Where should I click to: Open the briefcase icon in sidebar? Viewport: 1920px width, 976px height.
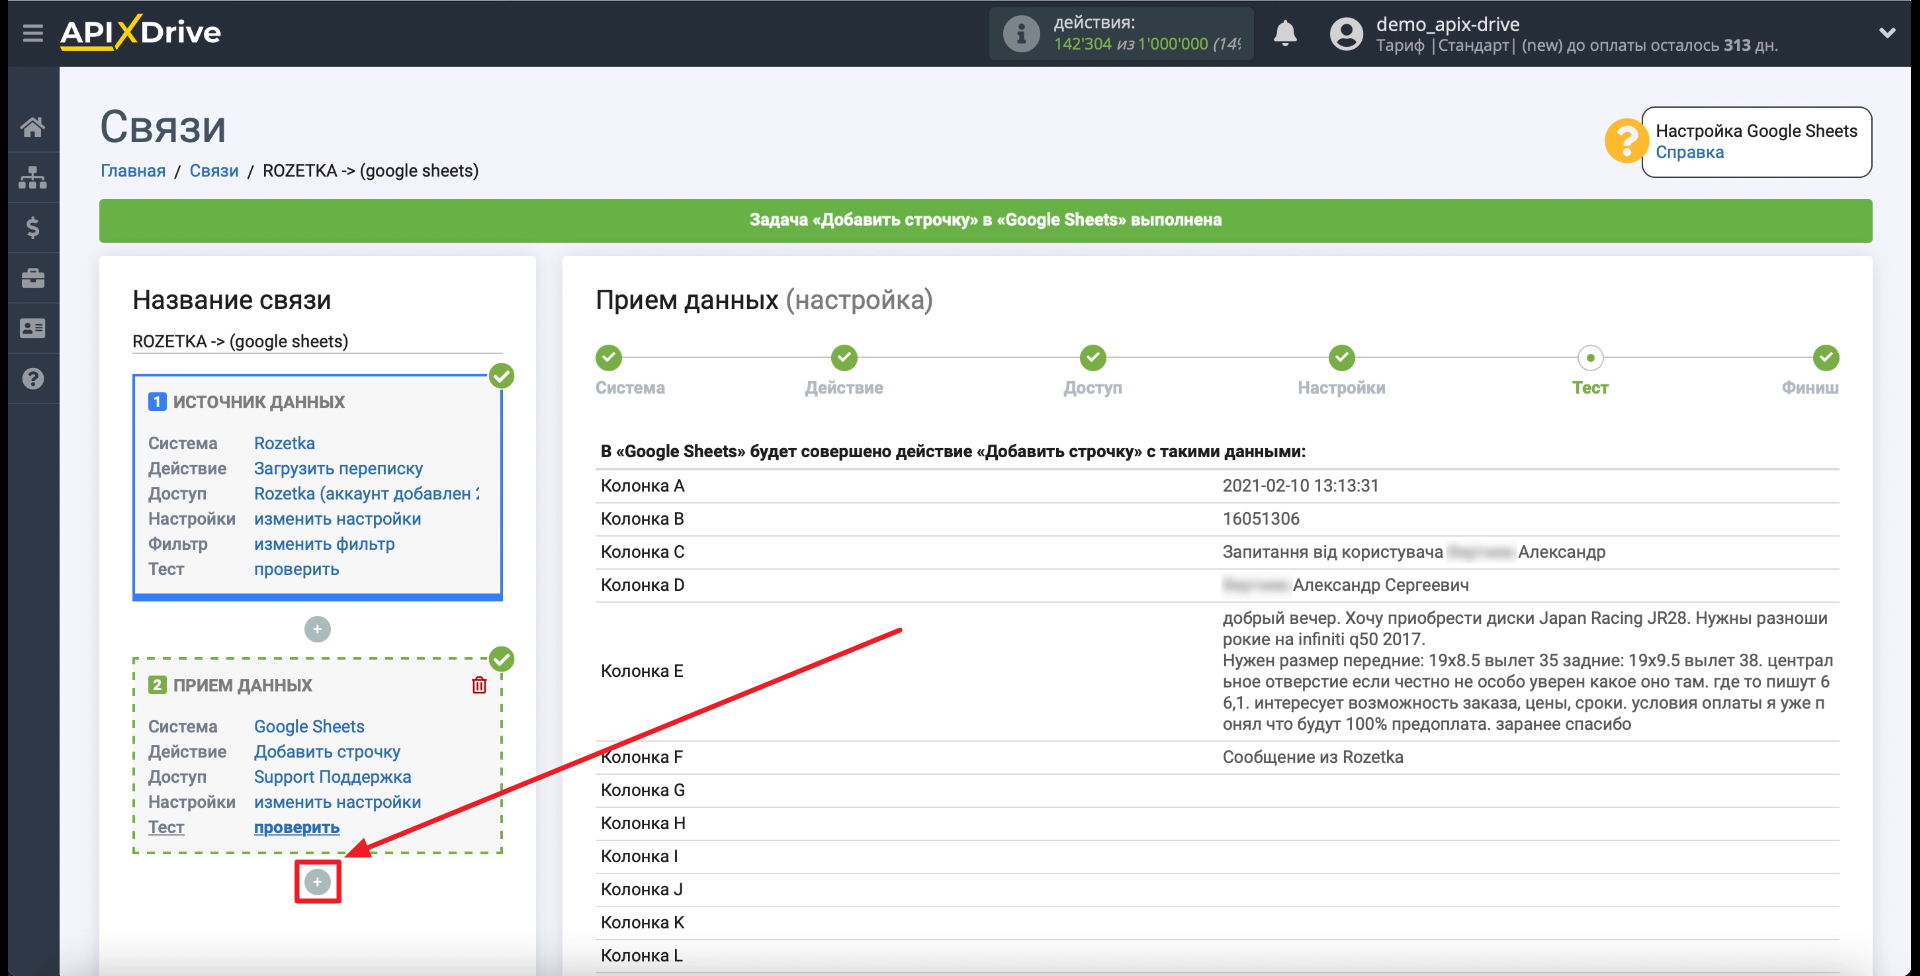click(x=33, y=278)
